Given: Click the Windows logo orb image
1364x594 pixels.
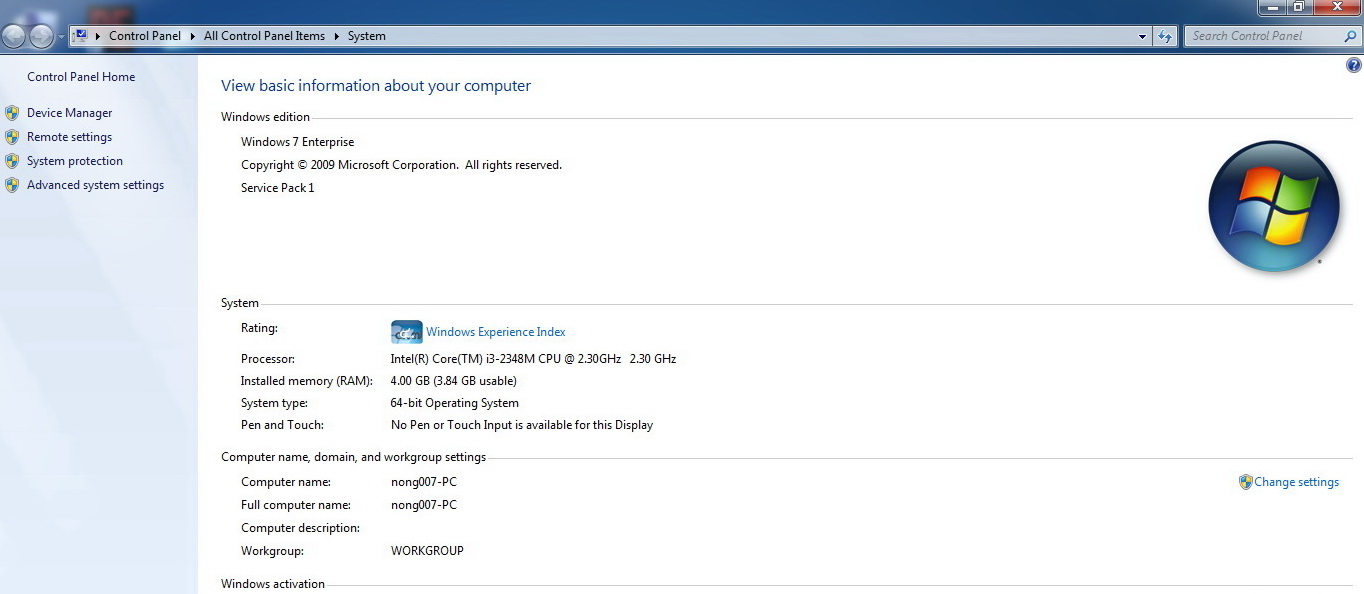Looking at the screenshot, I should [x=1273, y=206].
